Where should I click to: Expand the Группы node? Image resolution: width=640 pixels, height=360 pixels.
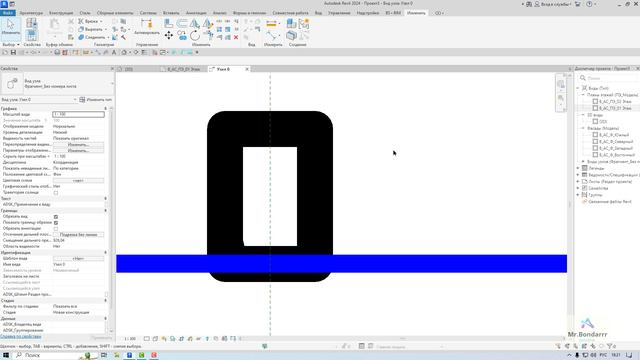[578, 195]
